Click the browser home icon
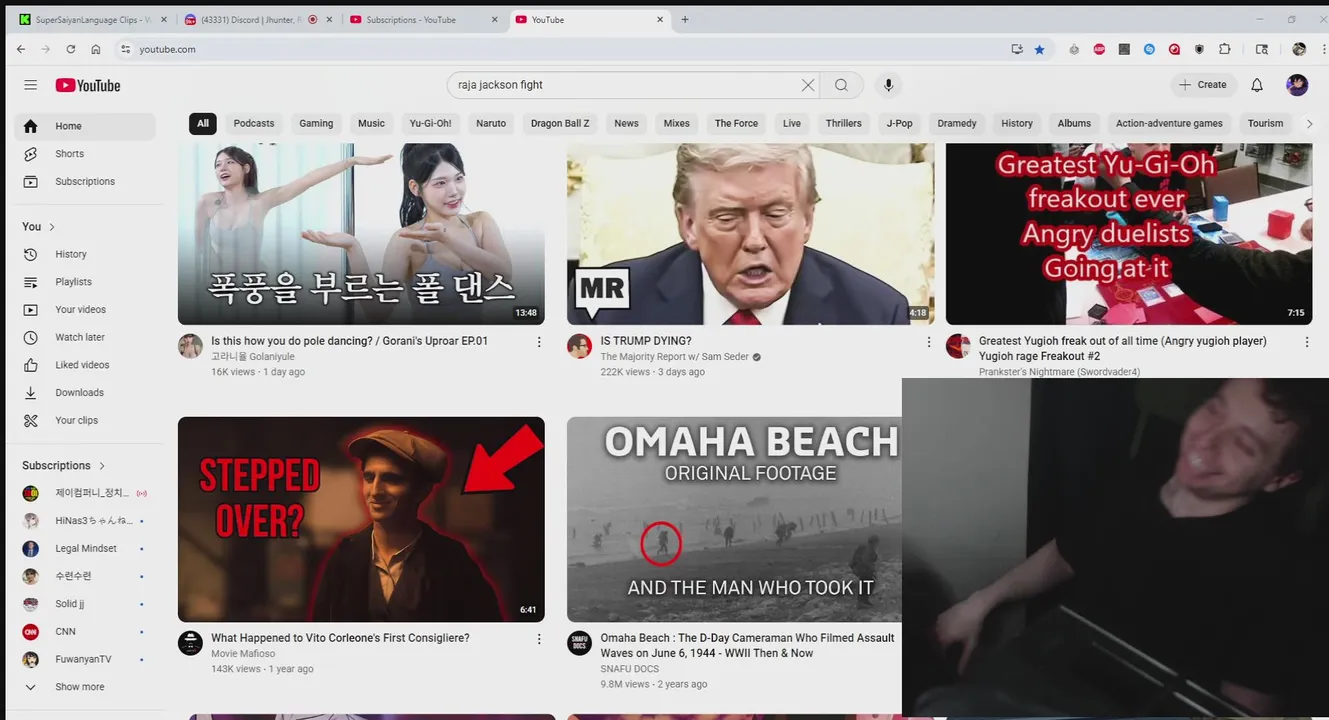This screenshot has height=720, width=1329. [x=96, y=49]
